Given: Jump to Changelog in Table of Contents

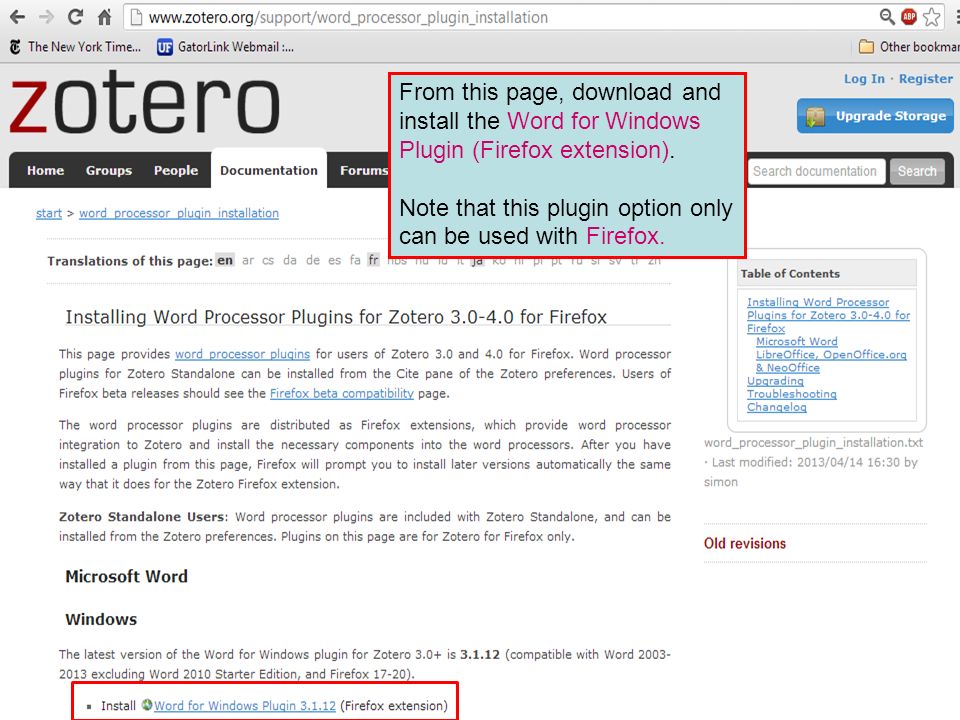Looking at the screenshot, I should [x=776, y=407].
